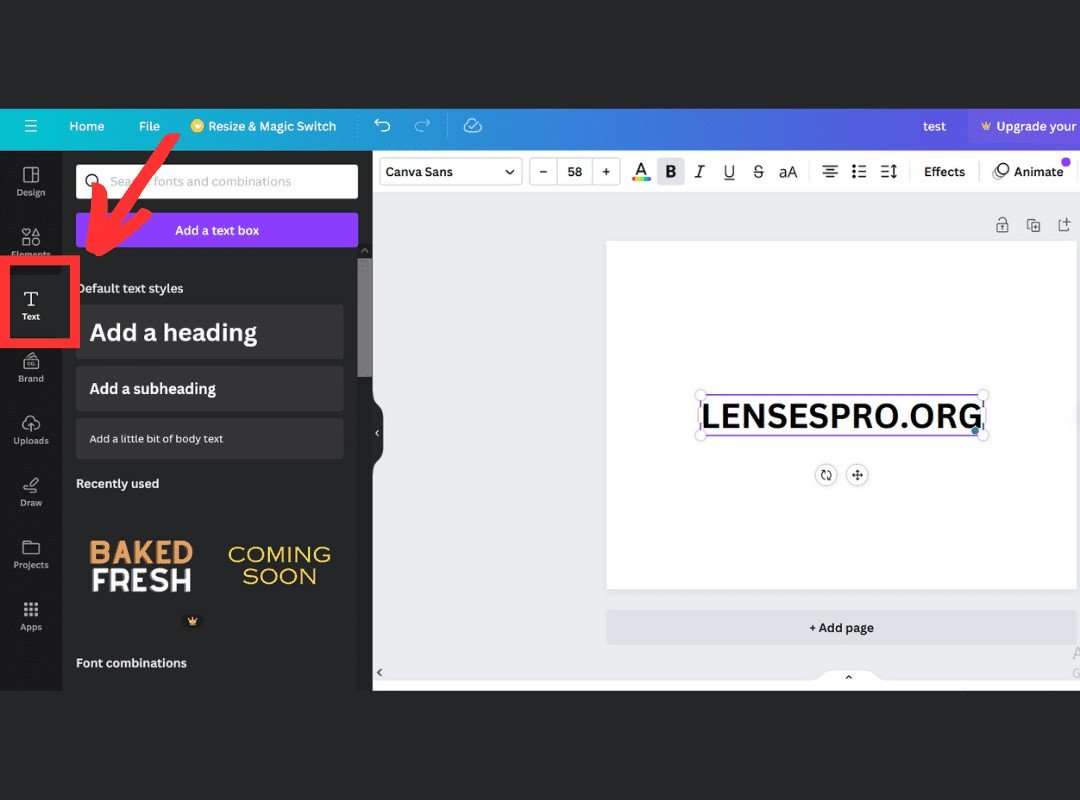The width and height of the screenshot is (1080, 800).
Task: Click the move handle below the text
Action: coord(857,475)
